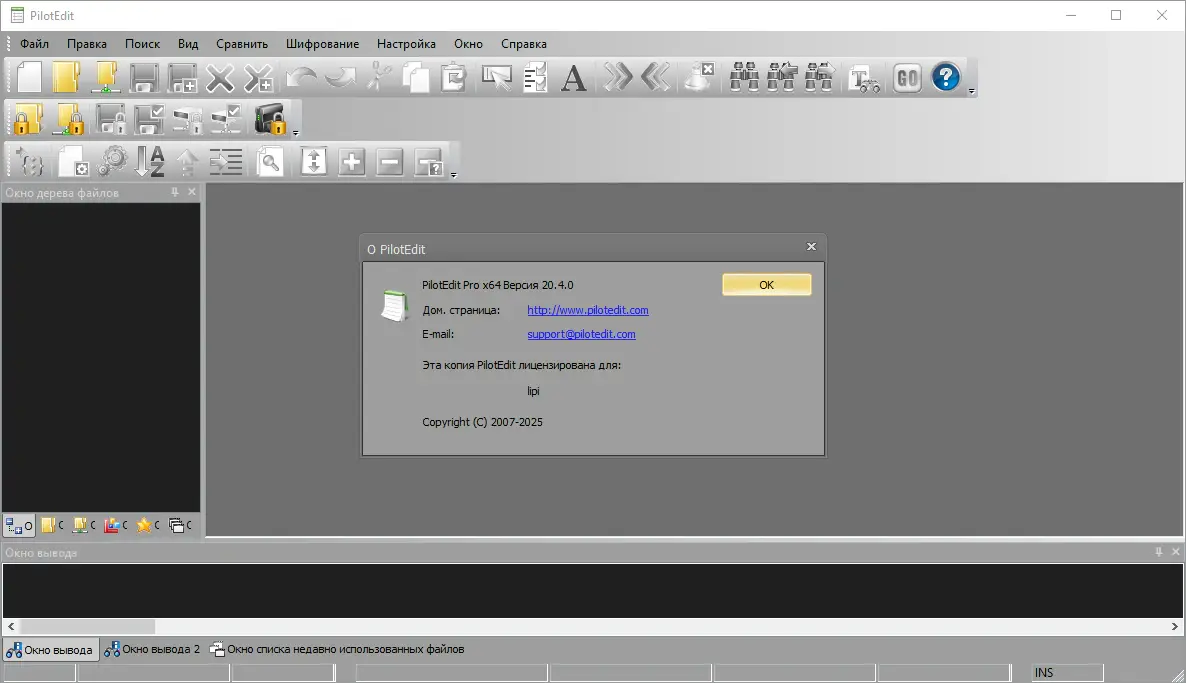Viewport: 1186px width, 683px height.
Task: Copy using the two pages icon
Action: click(x=415, y=78)
